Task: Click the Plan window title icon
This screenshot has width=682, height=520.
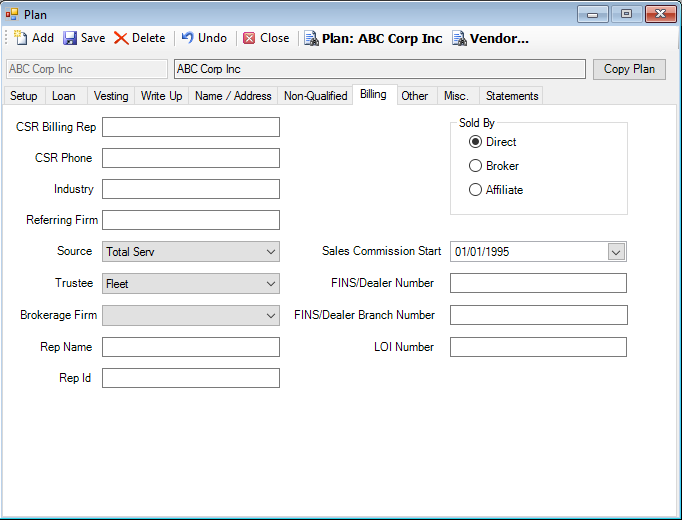Action: pyautogui.click(x=12, y=14)
